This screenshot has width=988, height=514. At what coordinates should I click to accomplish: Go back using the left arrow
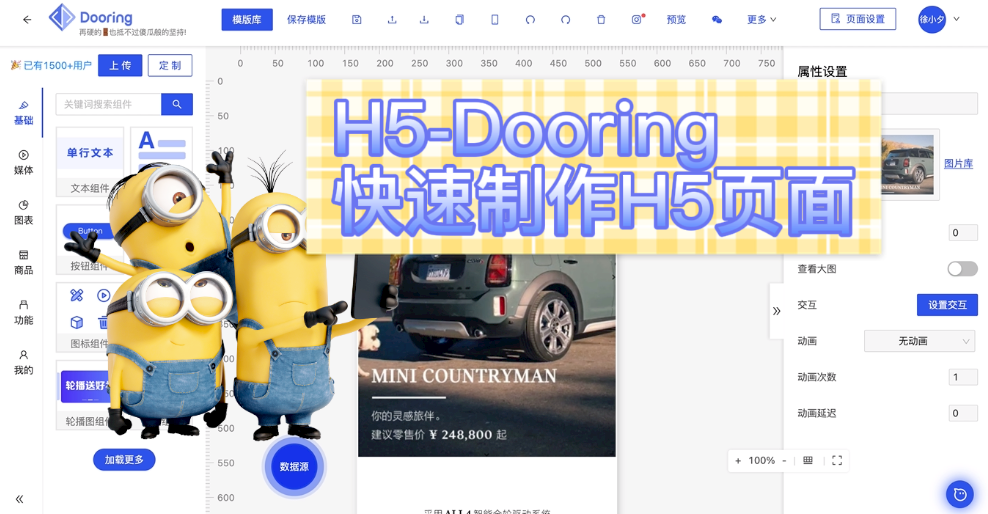27,20
